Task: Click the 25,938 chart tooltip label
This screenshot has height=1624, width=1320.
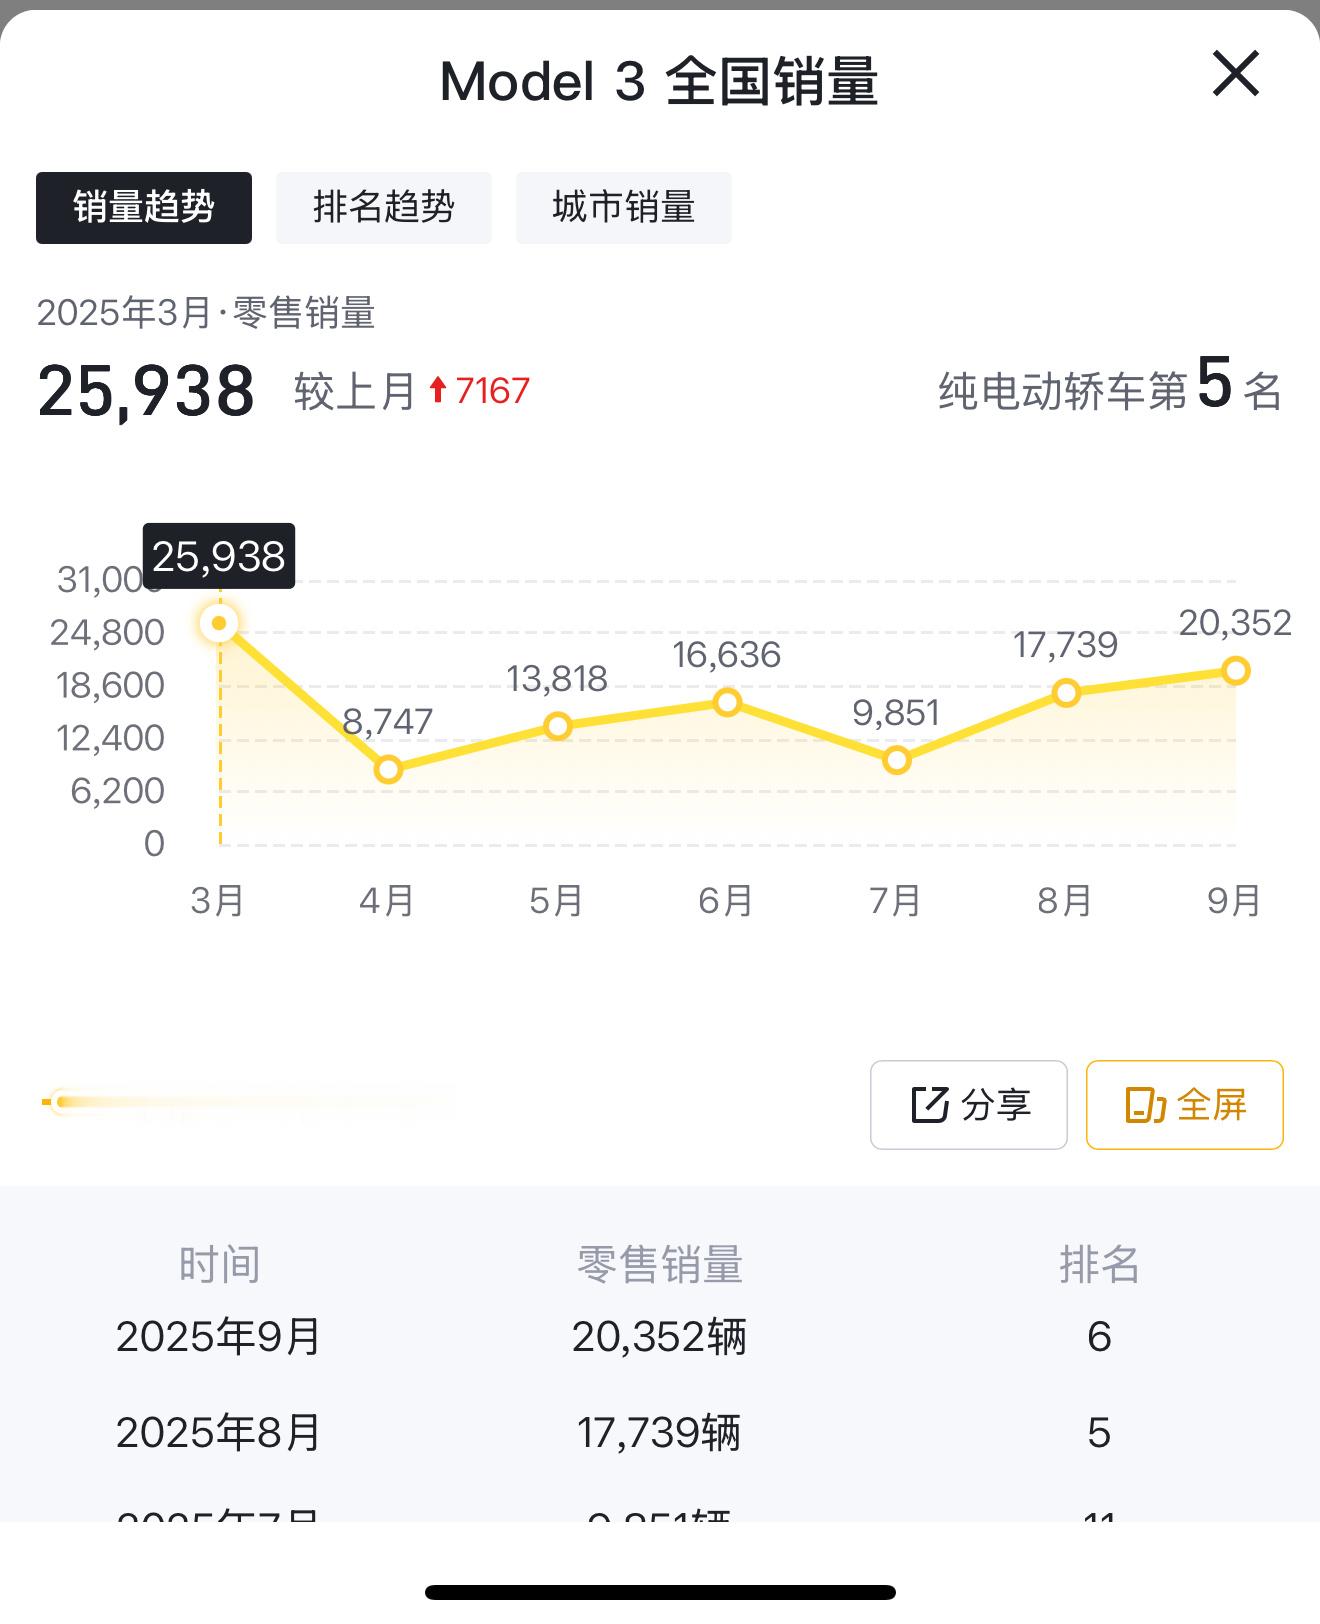Action: pos(219,556)
